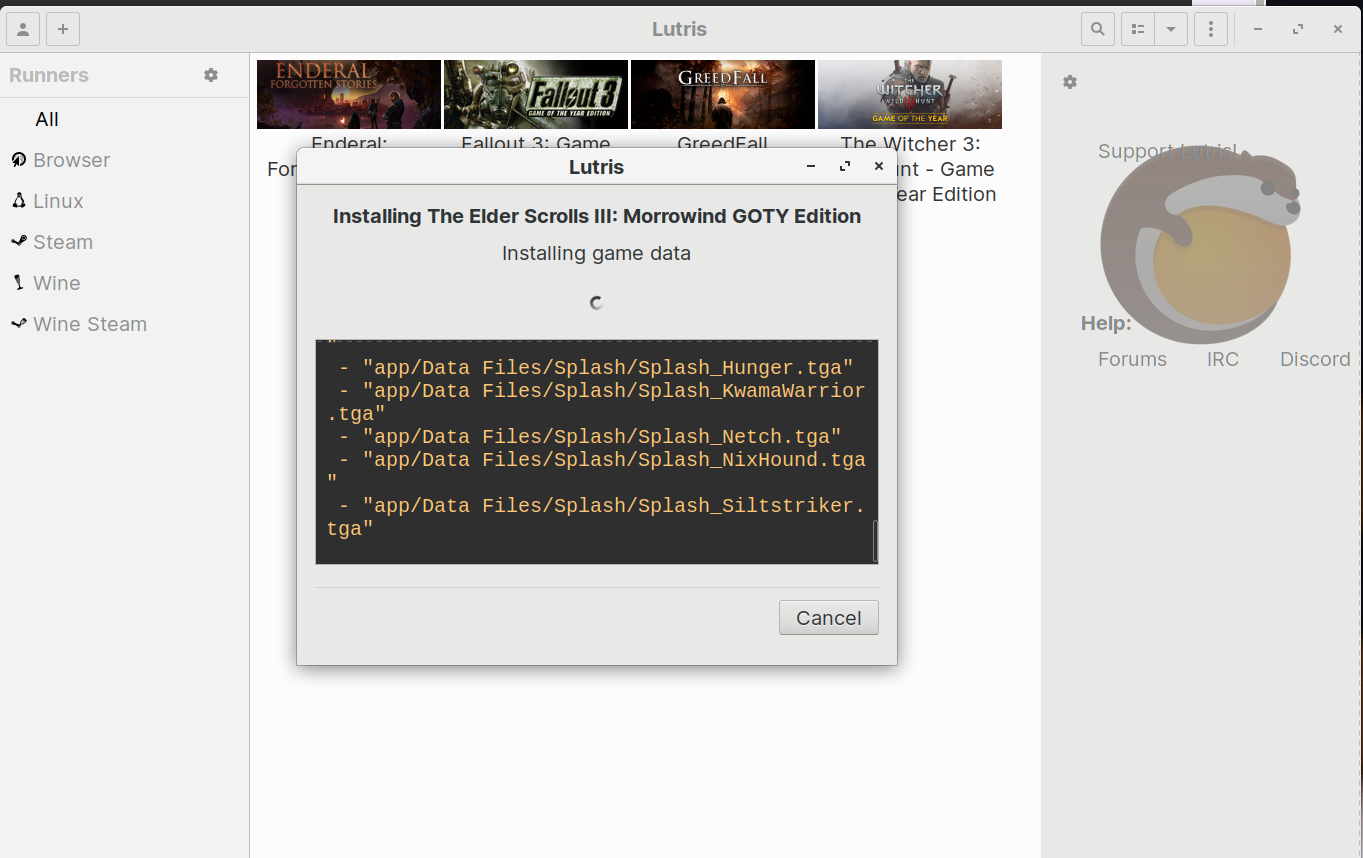Open the search magnifier icon

(x=1097, y=29)
